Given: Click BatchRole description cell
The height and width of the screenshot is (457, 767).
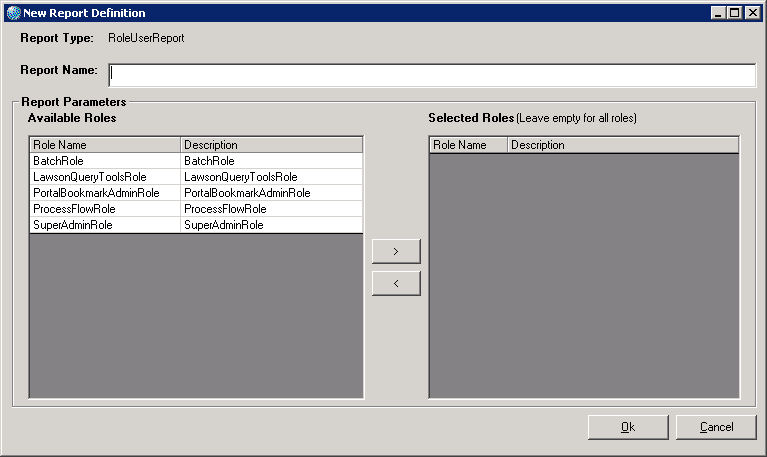Looking at the screenshot, I should click(x=272, y=161).
